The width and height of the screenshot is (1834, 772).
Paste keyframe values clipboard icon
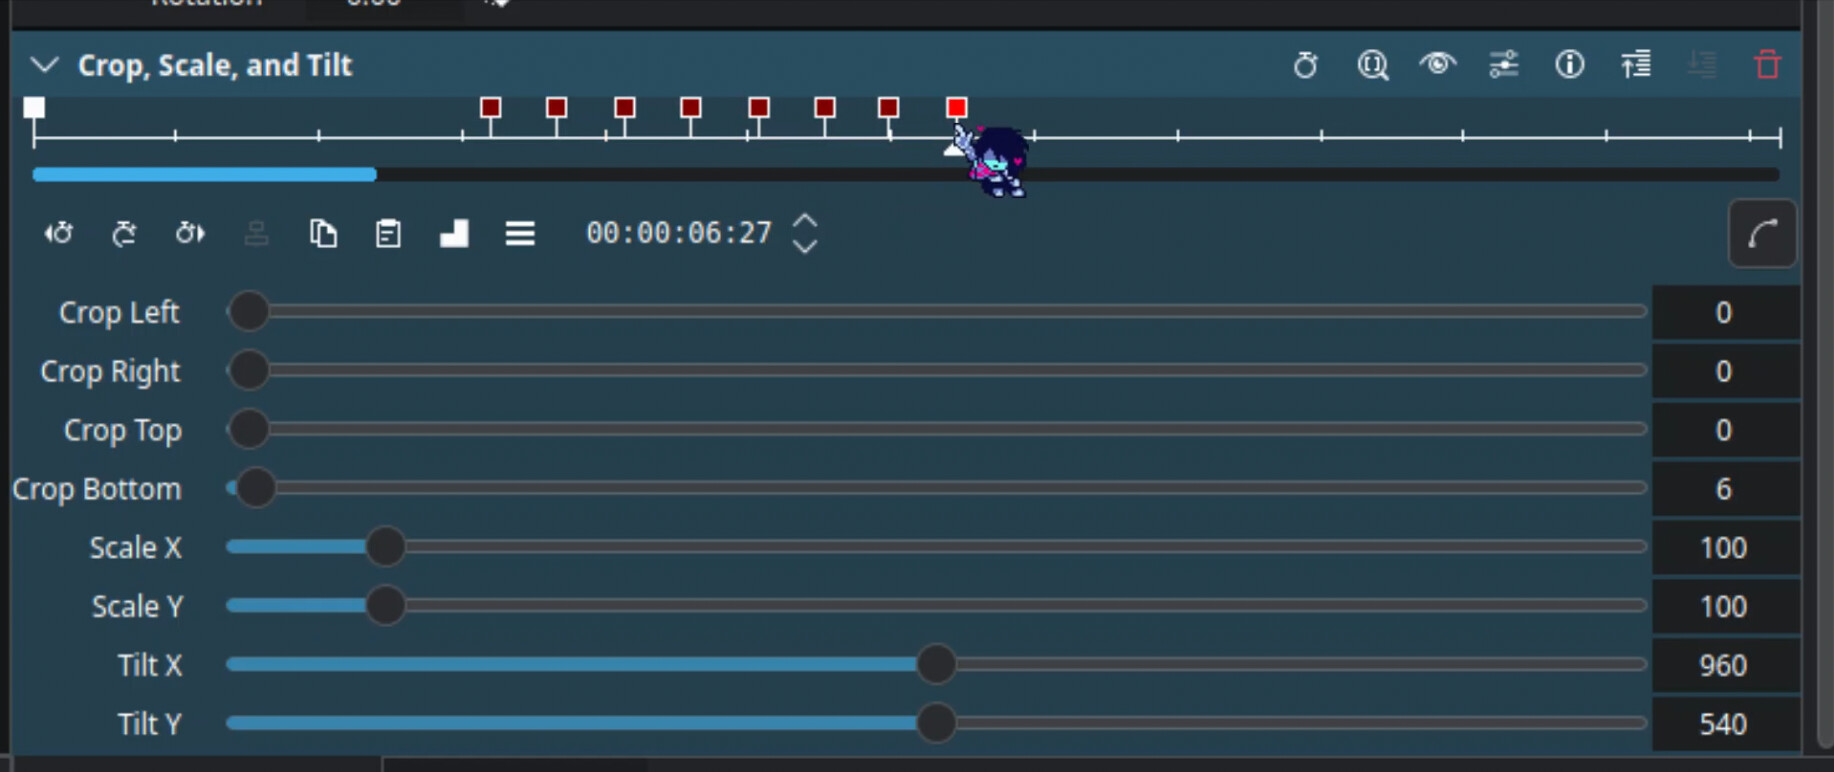coord(388,234)
